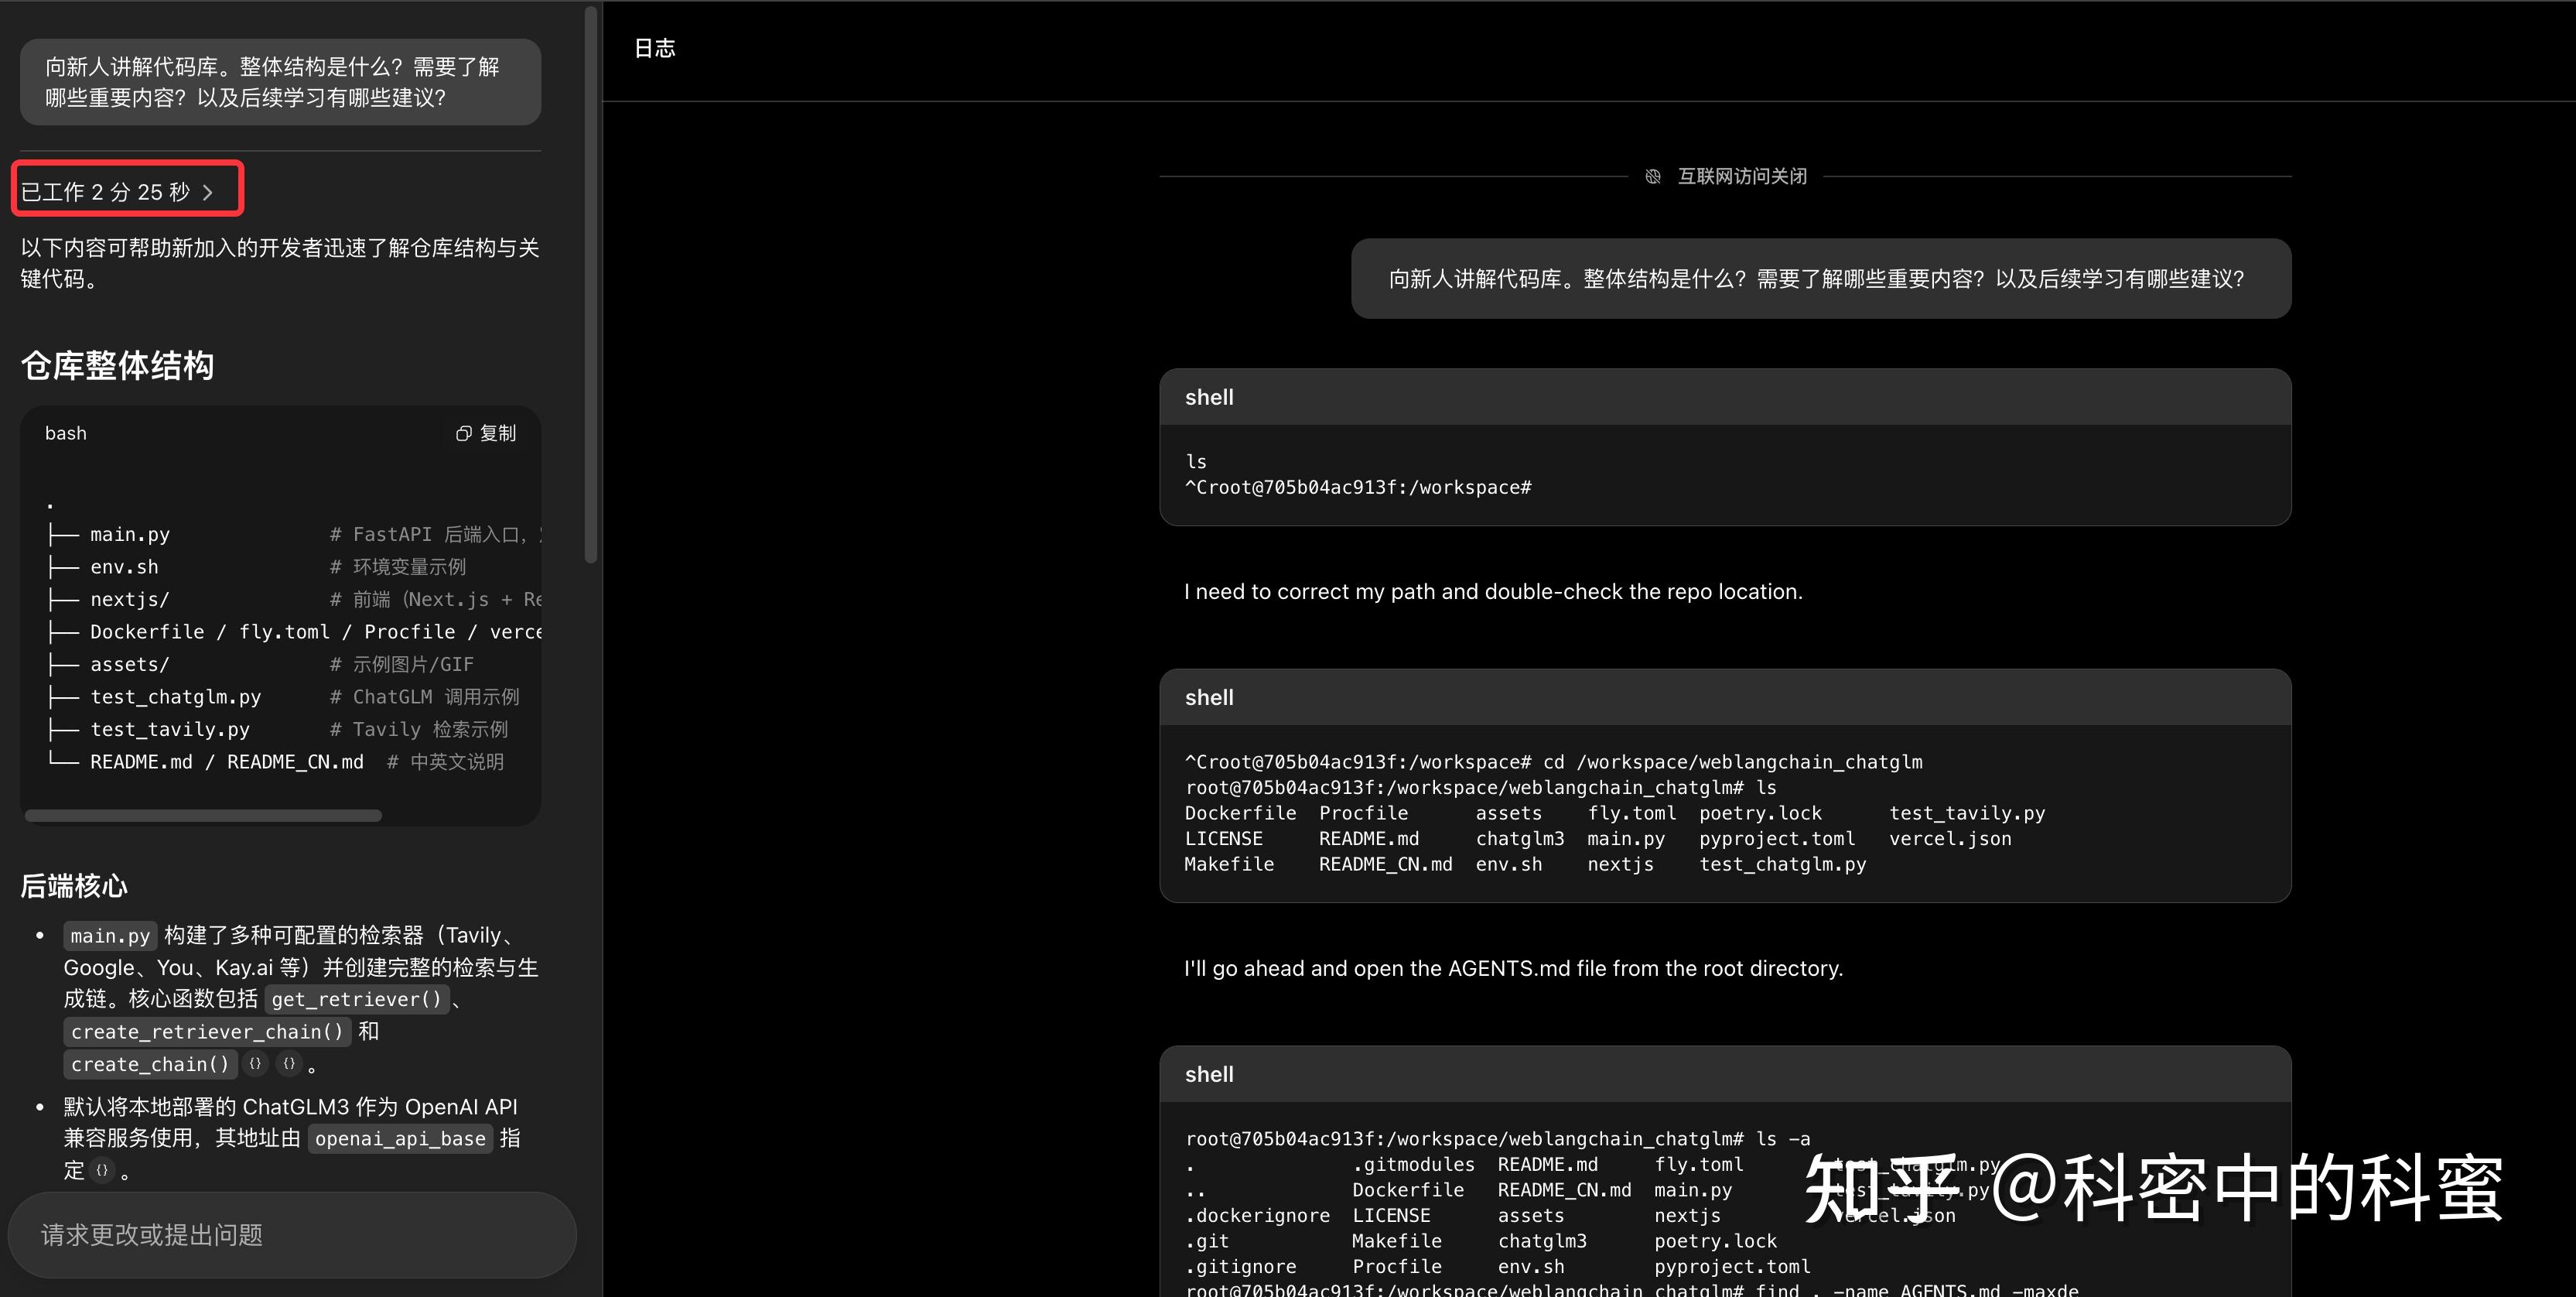Open the second {} reference chip after create_chain()
The image size is (2576, 1297).
pyautogui.click(x=289, y=1064)
